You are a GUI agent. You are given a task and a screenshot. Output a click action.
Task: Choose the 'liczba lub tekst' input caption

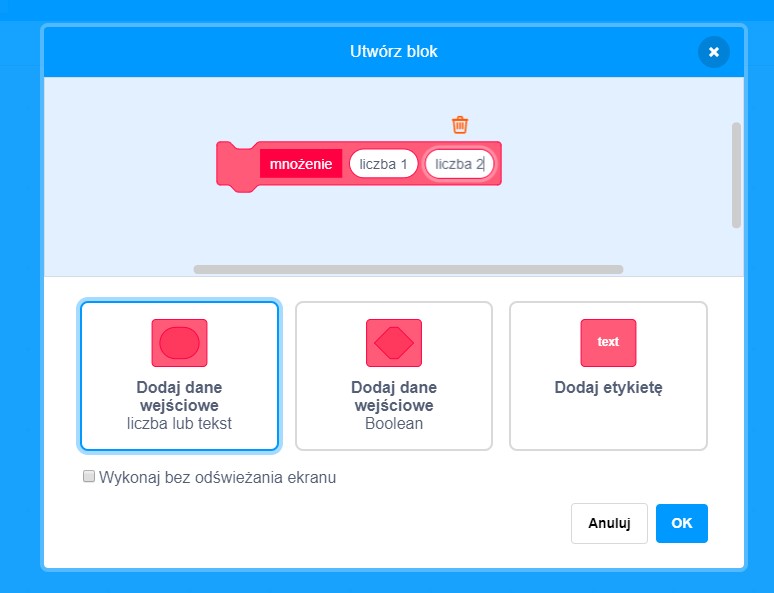point(179,423)
